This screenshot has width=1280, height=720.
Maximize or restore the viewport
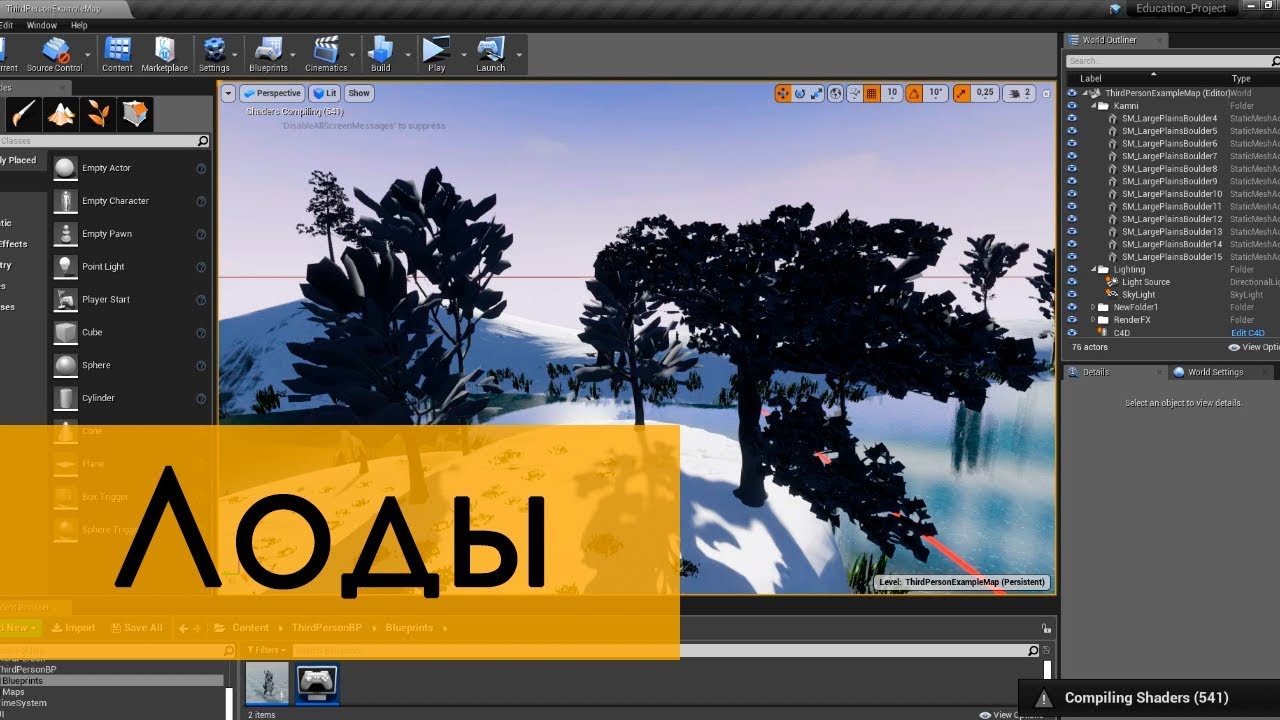tap(1046, 93)
